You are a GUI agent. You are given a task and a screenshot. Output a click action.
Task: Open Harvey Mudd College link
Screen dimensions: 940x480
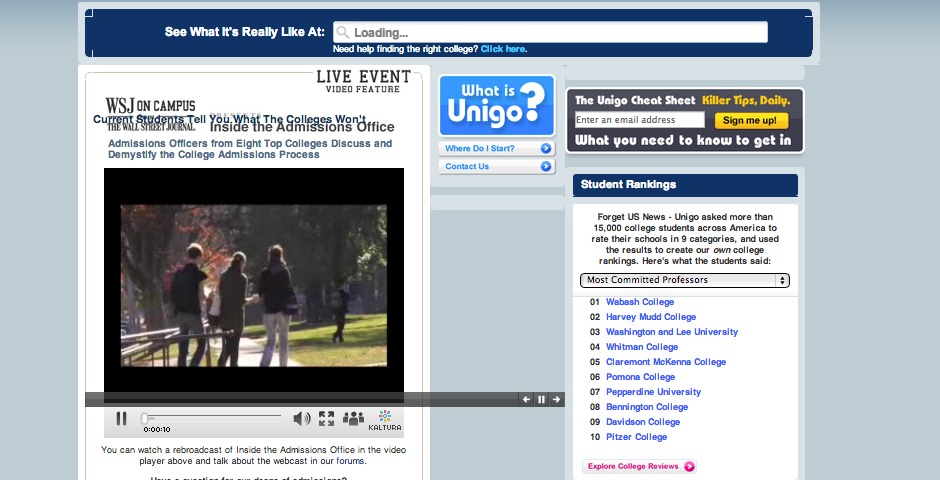(651, 317)
